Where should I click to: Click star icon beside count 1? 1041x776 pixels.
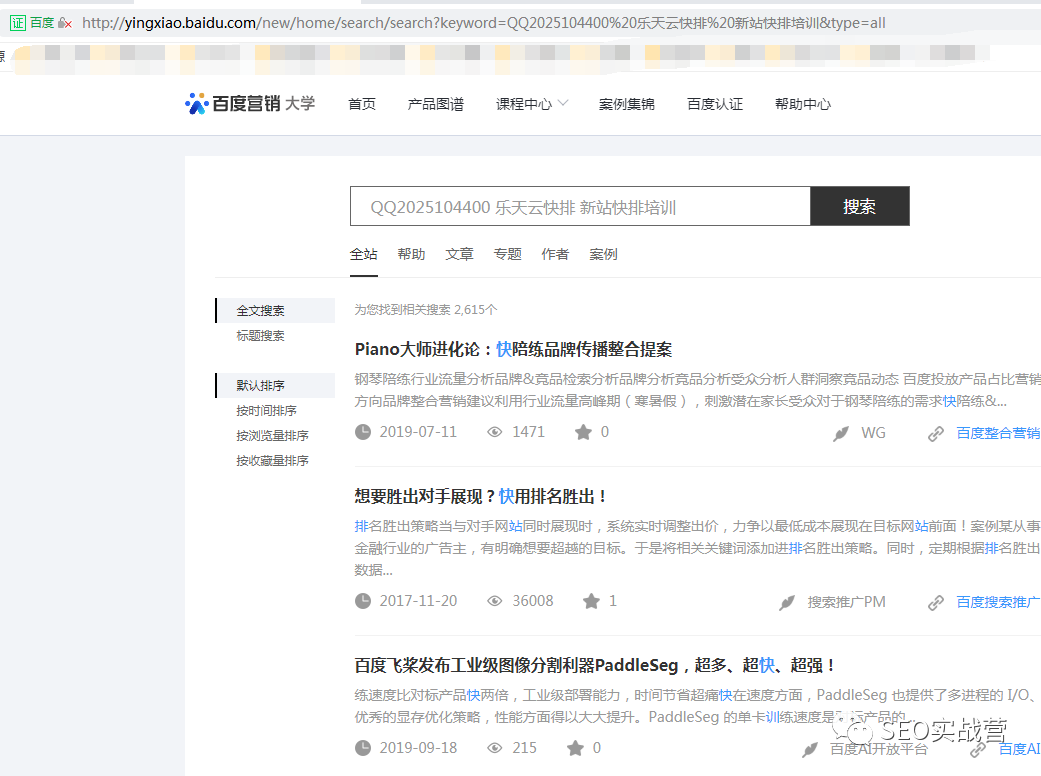click(591, 601)
